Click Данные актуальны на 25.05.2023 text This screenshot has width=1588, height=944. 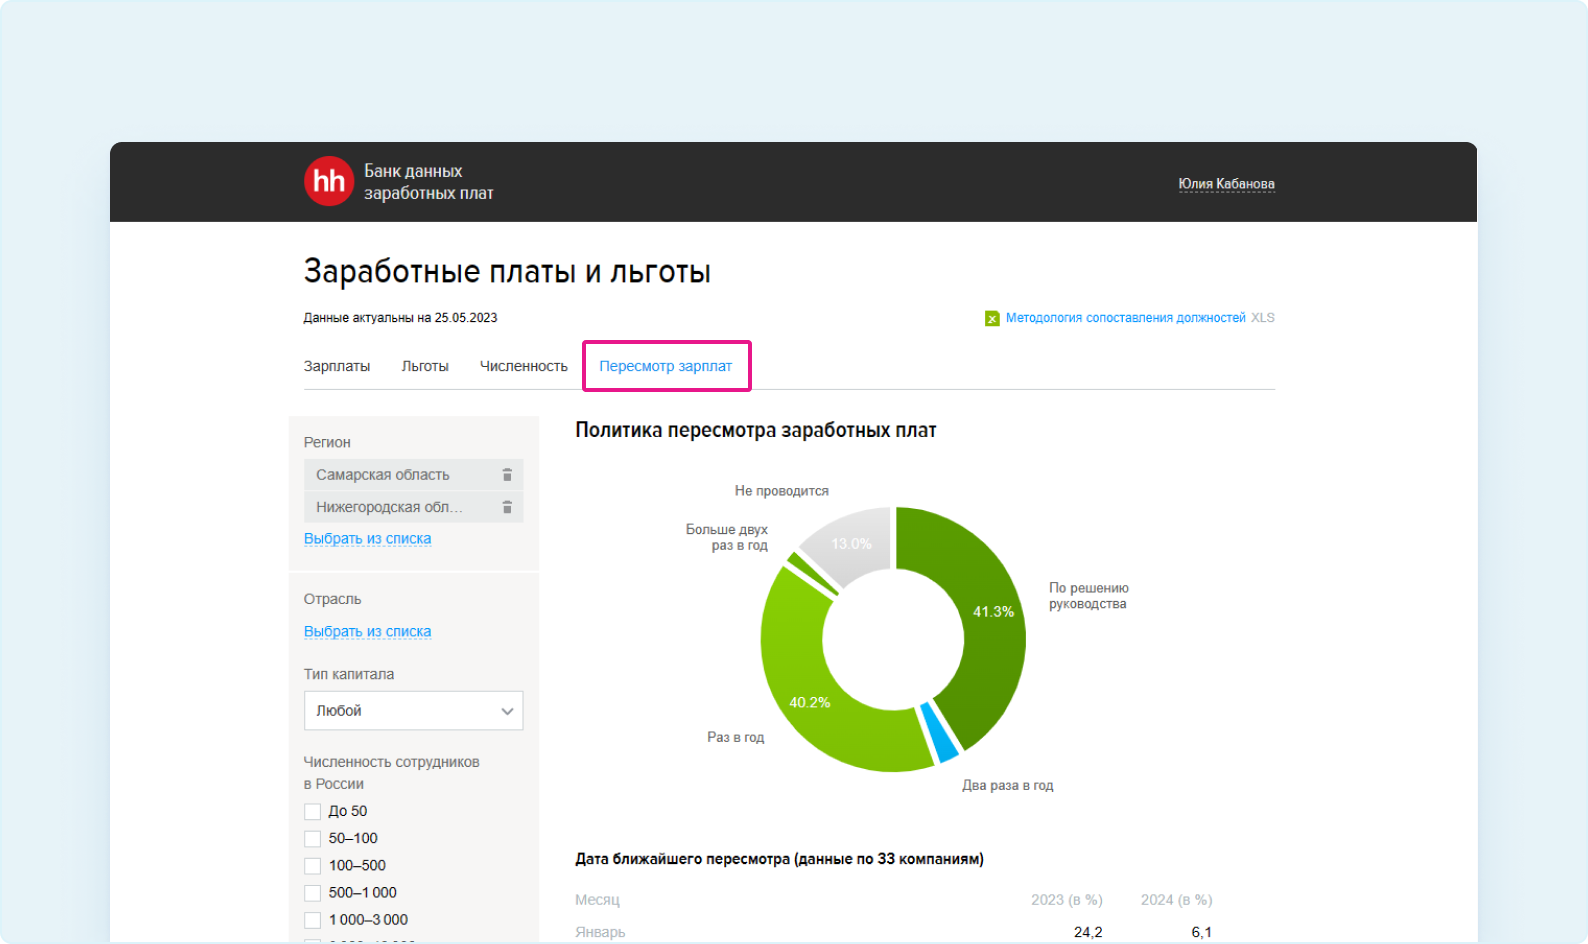click(x=400, y=318)
